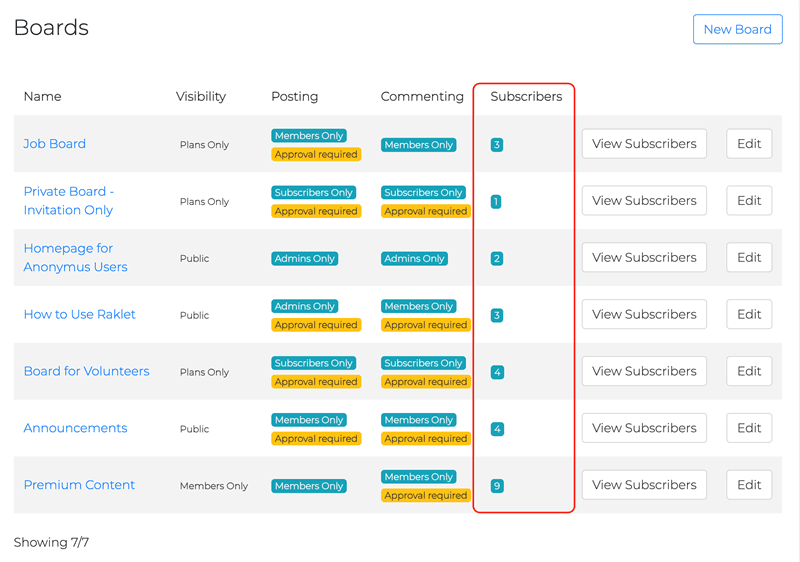Open the Board for Volunteers link
Image resolution: width=800 pixels, height=562 pixels.
[x=86, y=371]
